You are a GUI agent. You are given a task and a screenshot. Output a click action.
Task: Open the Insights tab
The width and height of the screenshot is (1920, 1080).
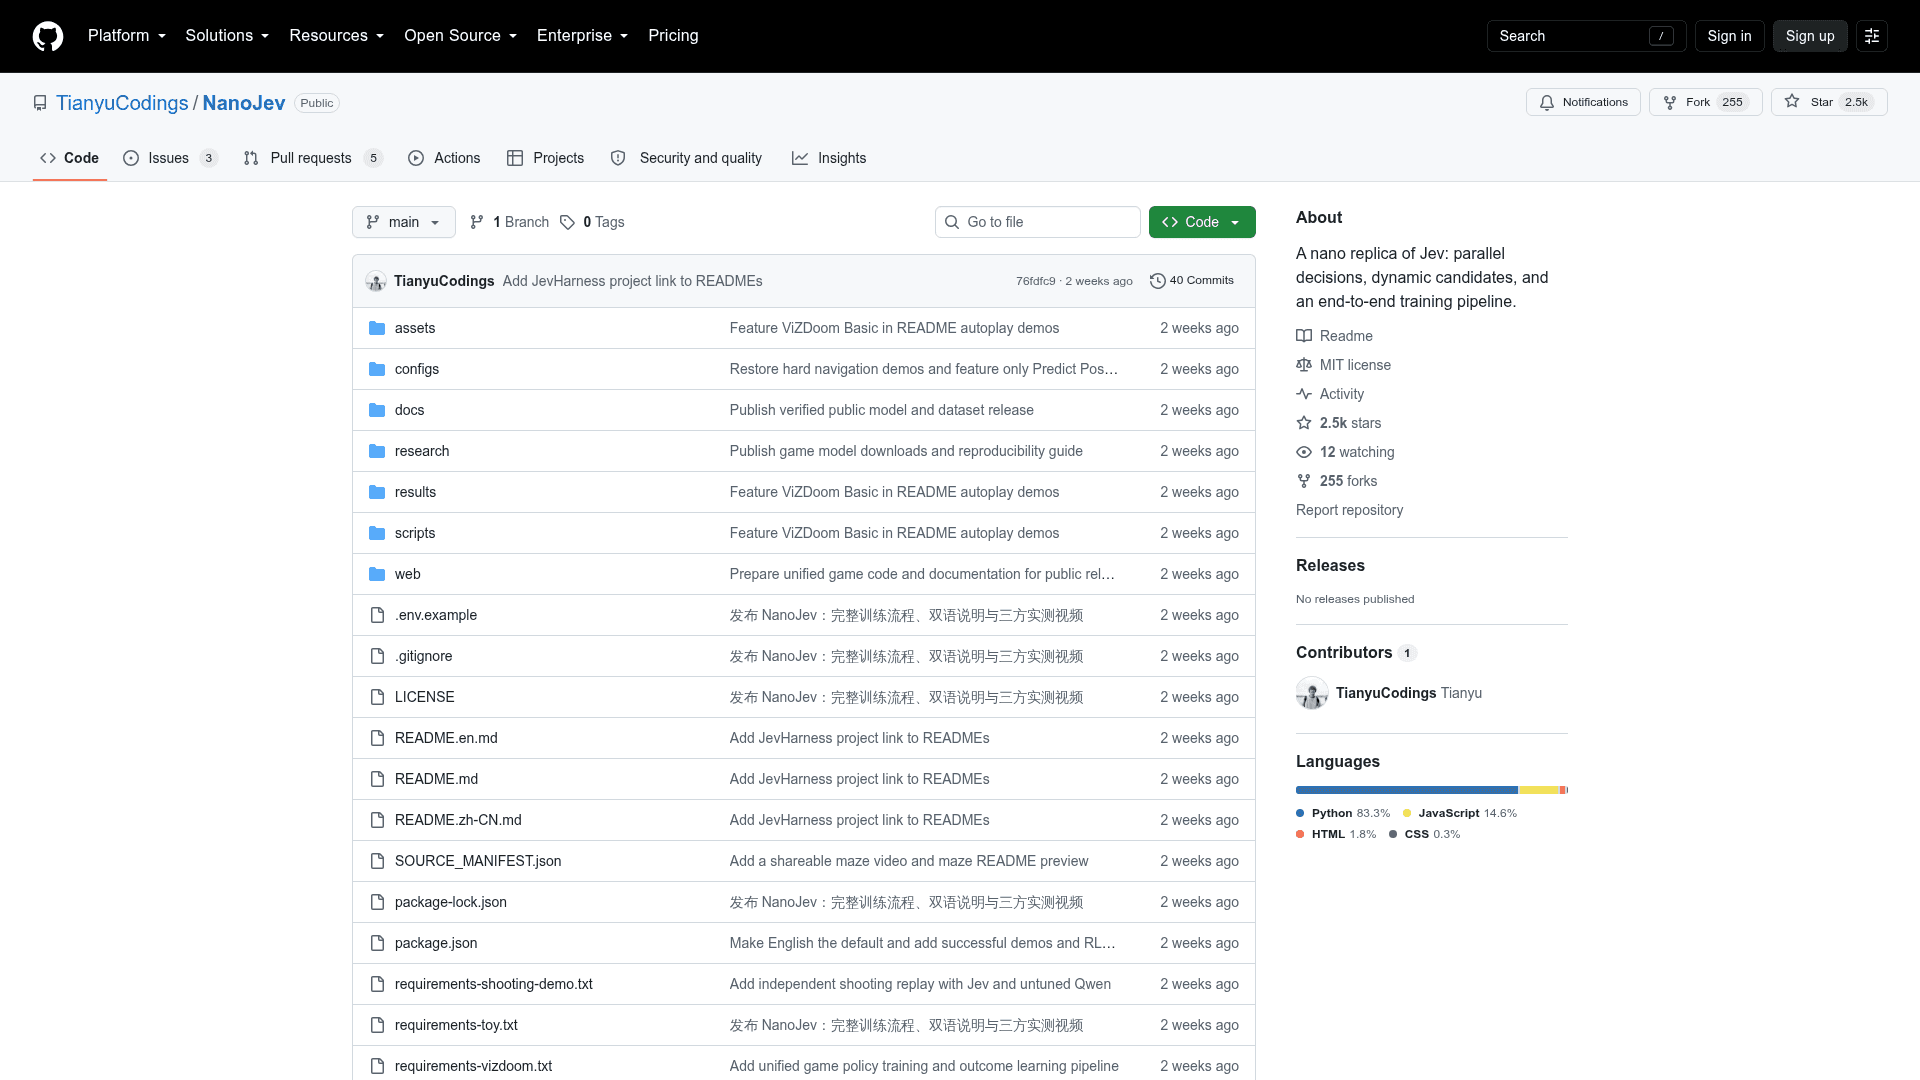click(829, 158)
